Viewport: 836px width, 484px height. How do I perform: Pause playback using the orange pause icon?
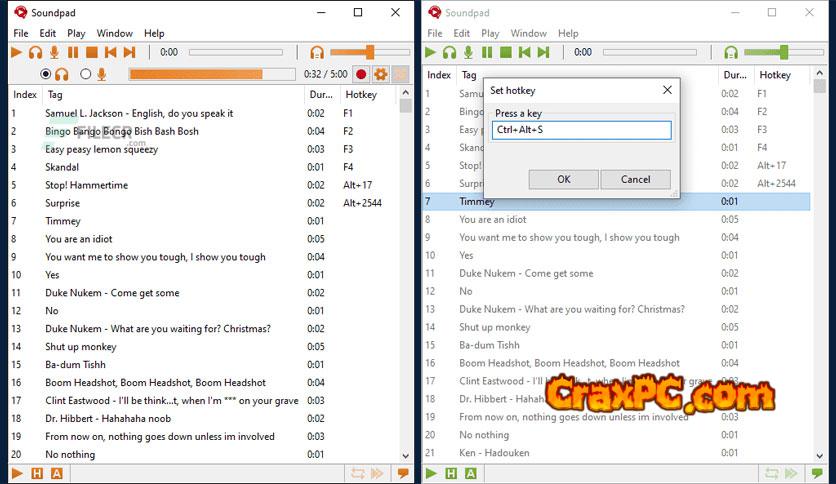click(x=73, y=52)
